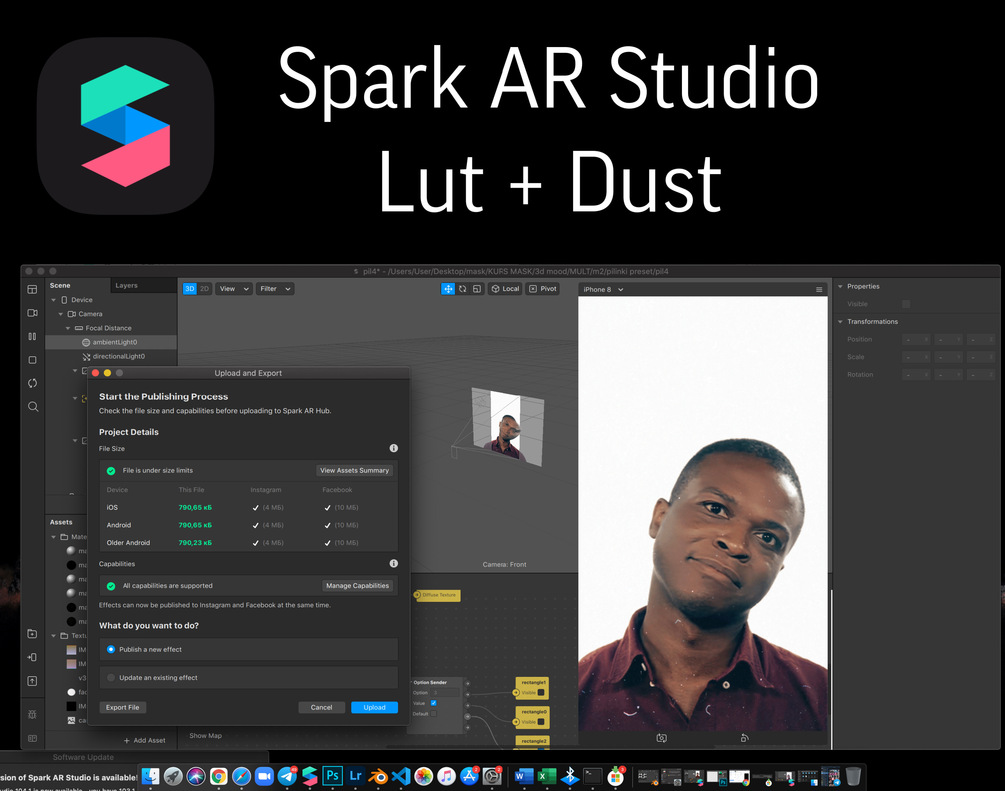Image resolution: width=1005 pixels, height=791 pixels.
Task: Open the documentation book icon at bottom left
Action: (x=32, y=738)
